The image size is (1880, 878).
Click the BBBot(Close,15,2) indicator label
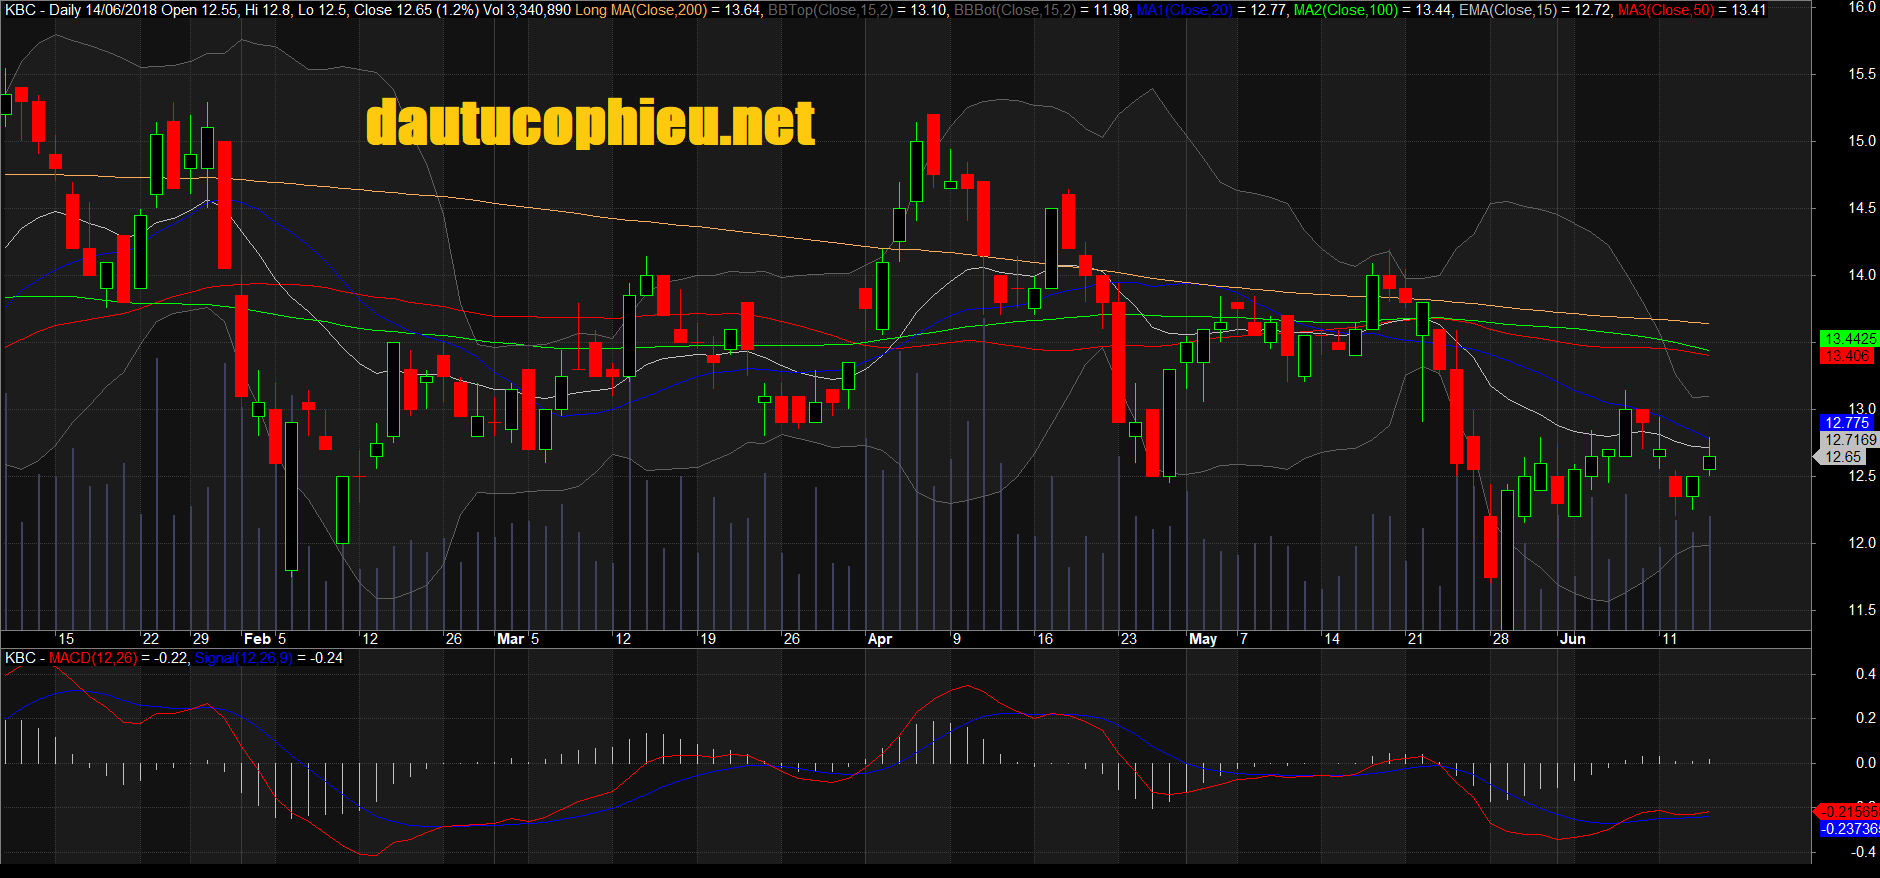pyautogui.click(x=1015, y=10)
